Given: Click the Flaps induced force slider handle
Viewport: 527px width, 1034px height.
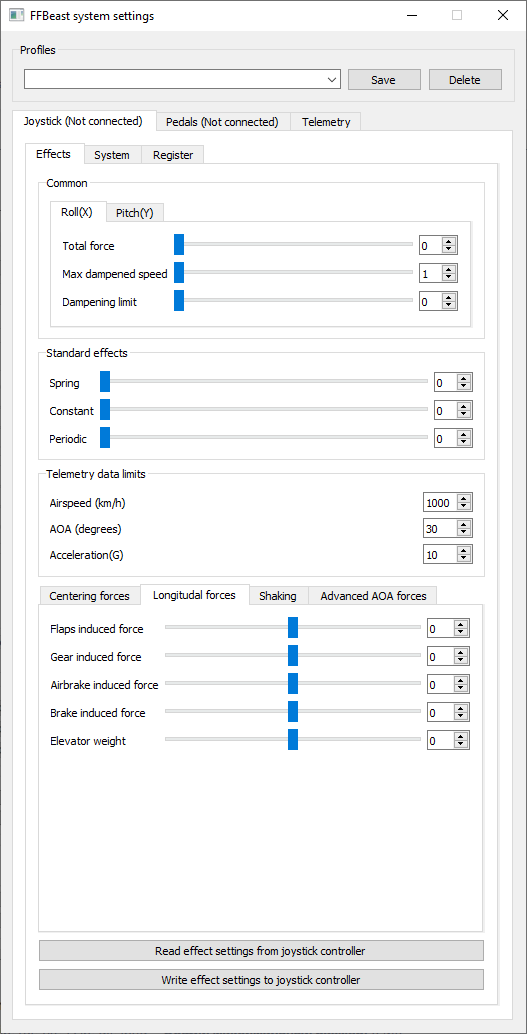Looking at the screenshot, I should (293, 628).
